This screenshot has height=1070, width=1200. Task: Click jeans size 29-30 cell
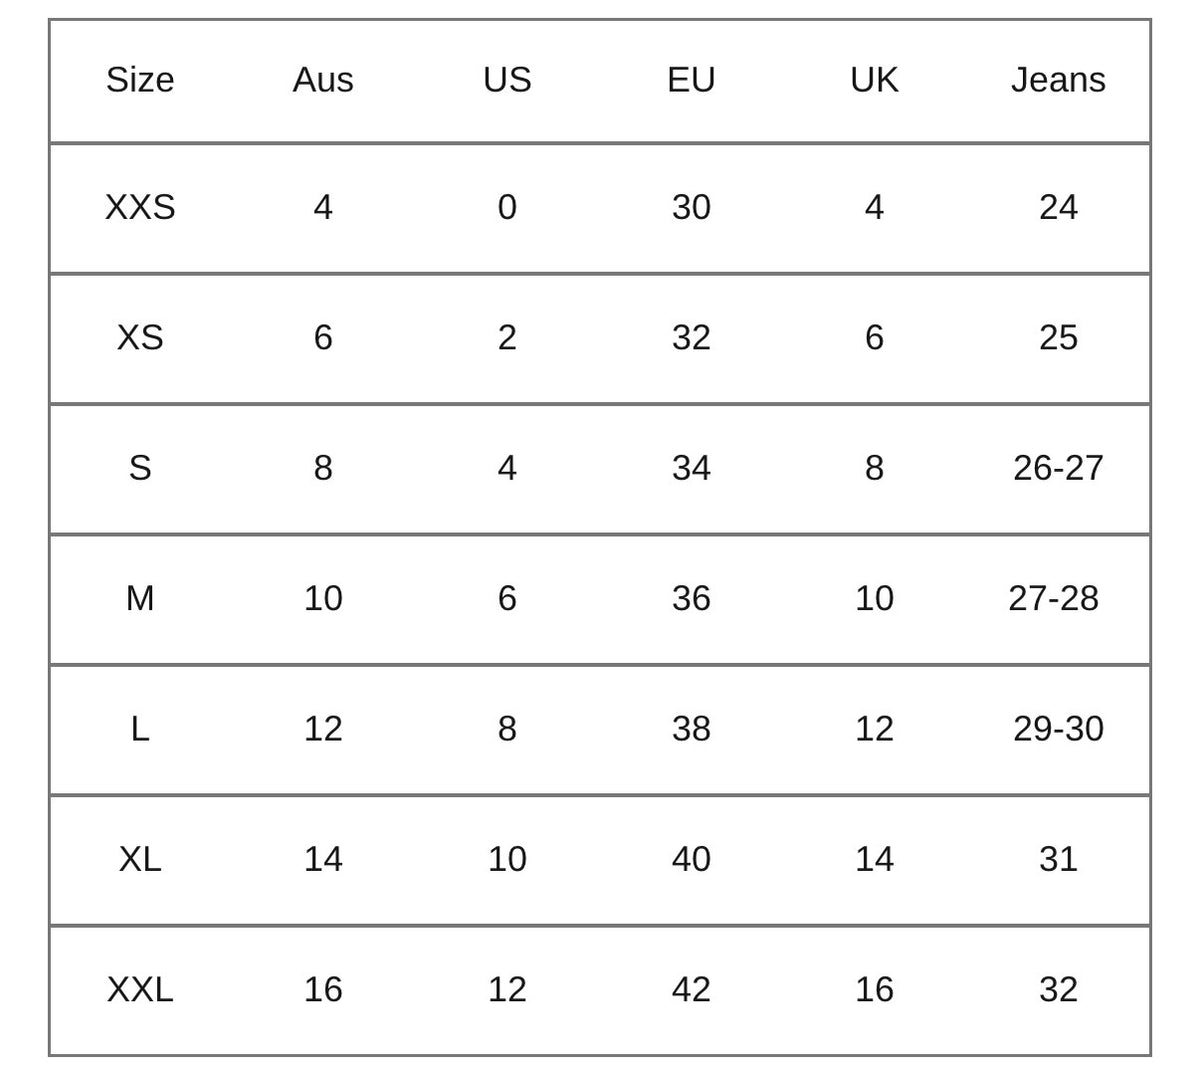pos(1058,728)
